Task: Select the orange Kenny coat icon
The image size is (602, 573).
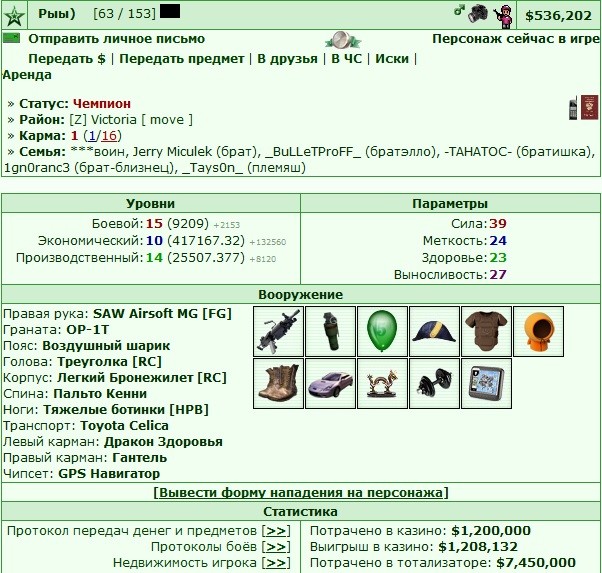Action: point(538,331)
